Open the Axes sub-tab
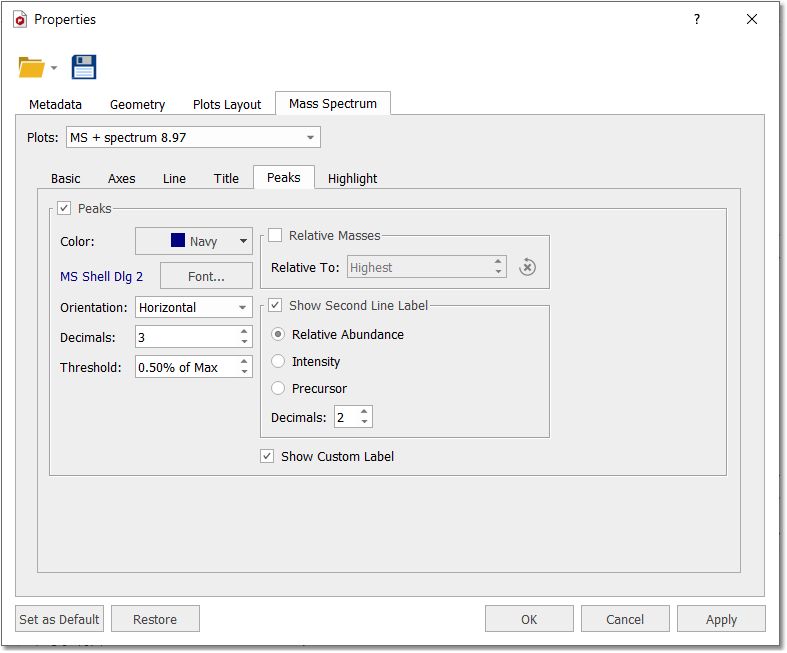Screen dimensions: 787x653 121,179
